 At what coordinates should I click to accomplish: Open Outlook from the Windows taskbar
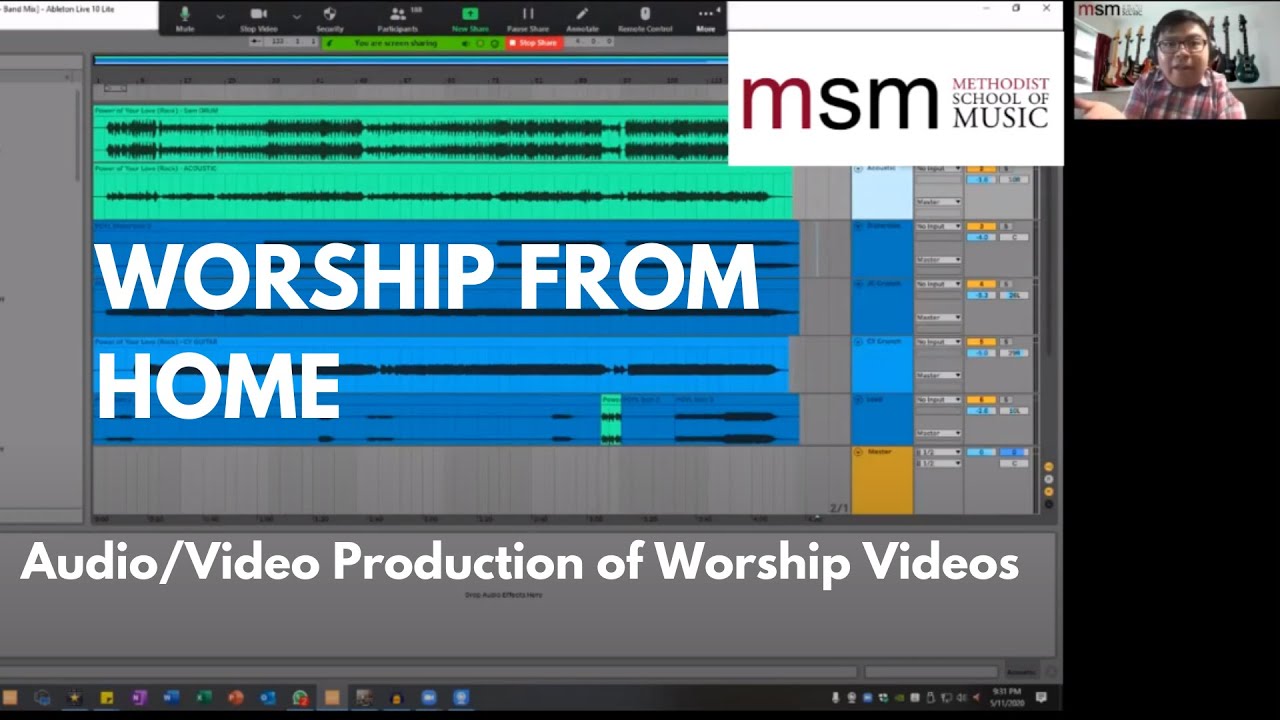tap(268, 698)
